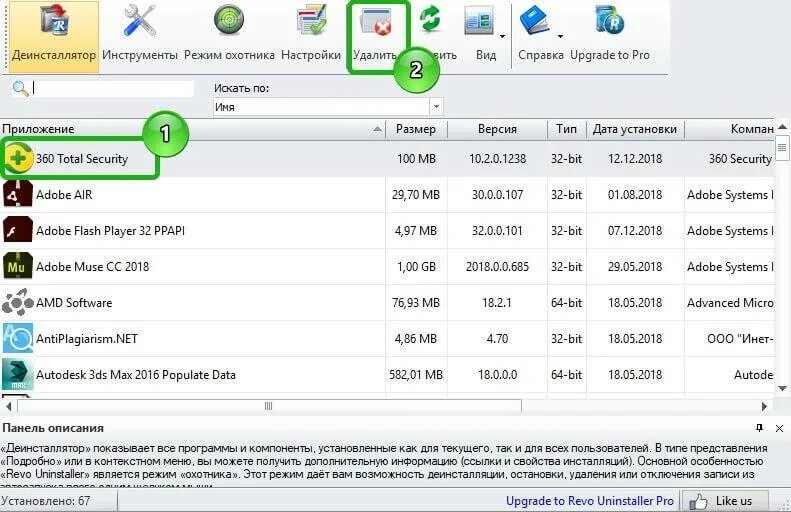Select Adobe Muse CC 2018 name
The width and height of the screenshot is (791, 512).
pos(92,266)
